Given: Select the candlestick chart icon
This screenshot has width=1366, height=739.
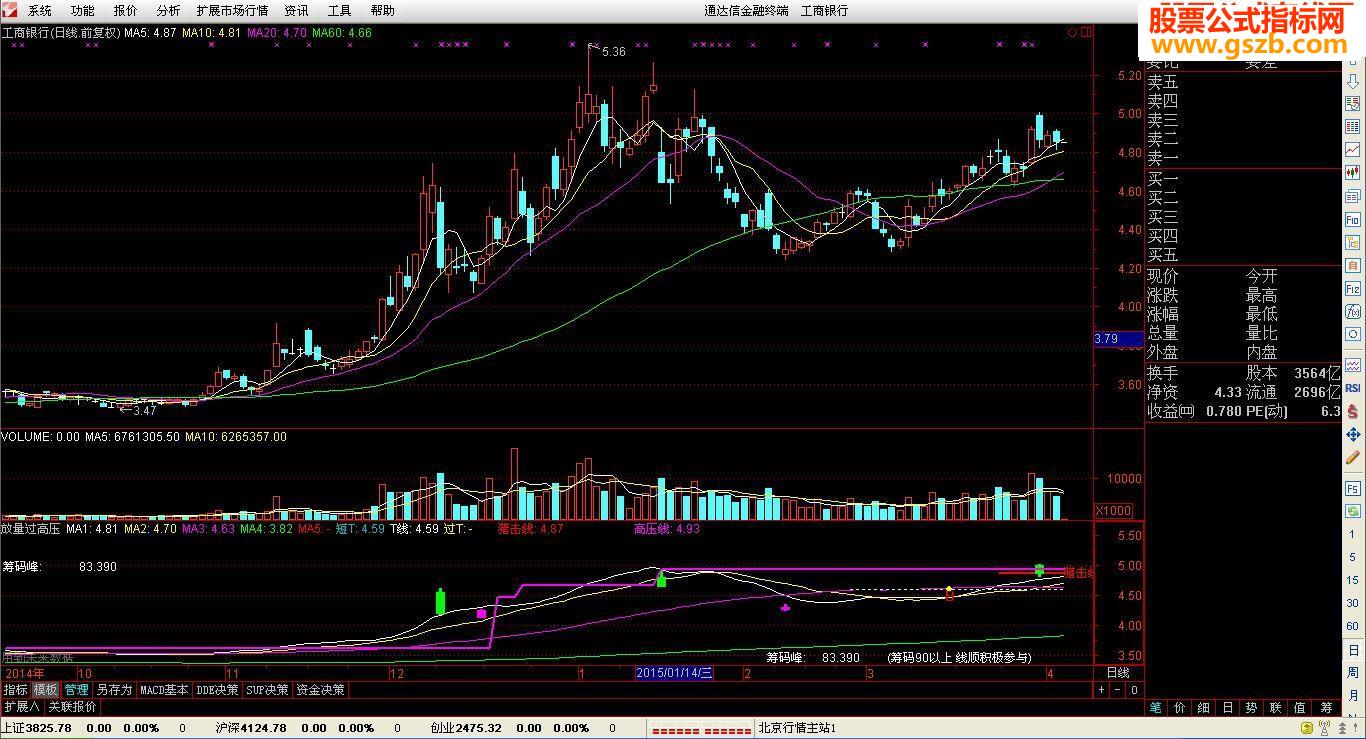Looking at the screenshot, I should [1353, 172].
